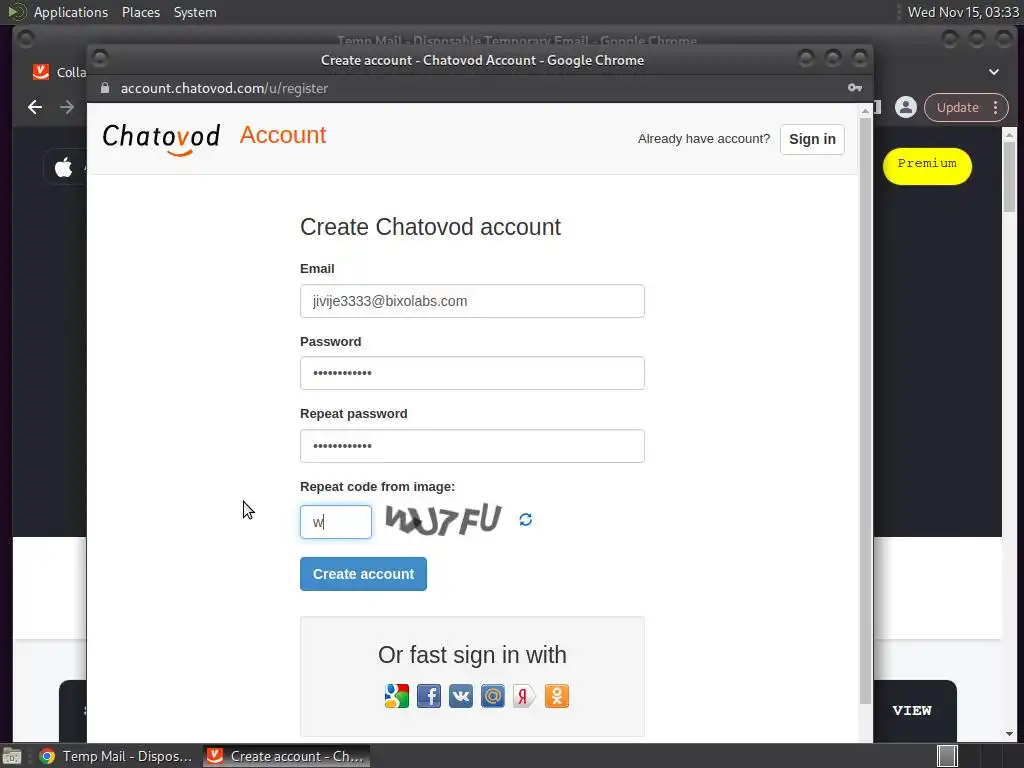Click the Temp Mail window scrollbar

pos(1009,176)
